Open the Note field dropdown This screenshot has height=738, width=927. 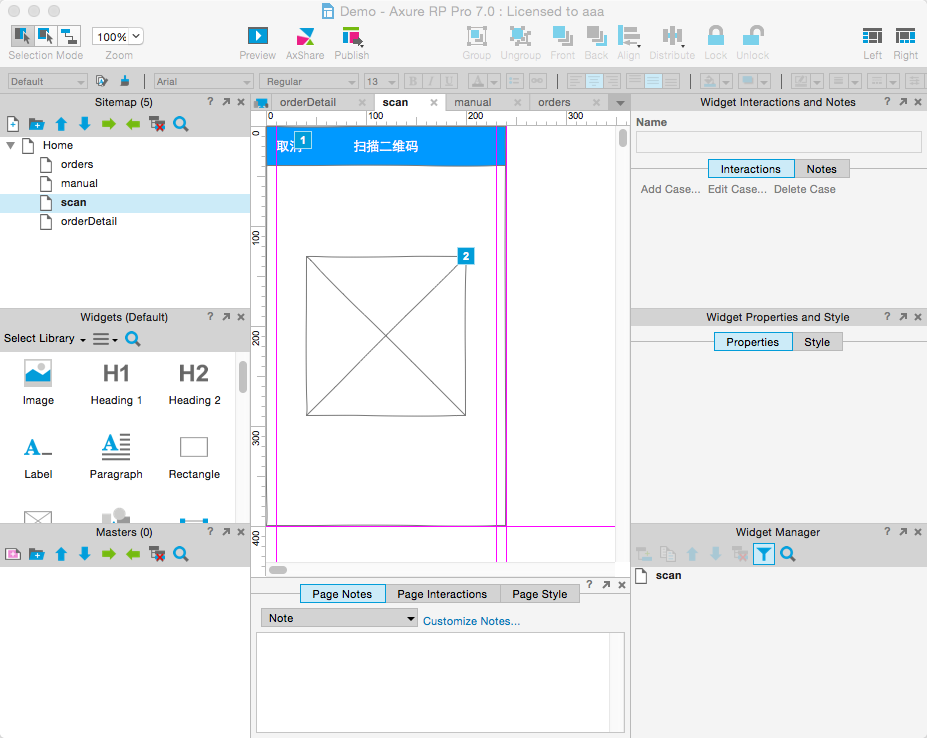coord(339,618)
